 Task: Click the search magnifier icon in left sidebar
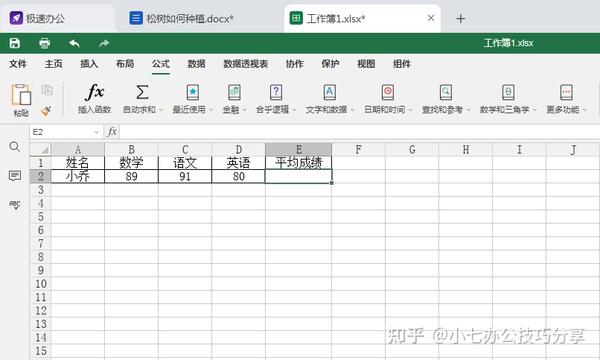coord(15,147)
